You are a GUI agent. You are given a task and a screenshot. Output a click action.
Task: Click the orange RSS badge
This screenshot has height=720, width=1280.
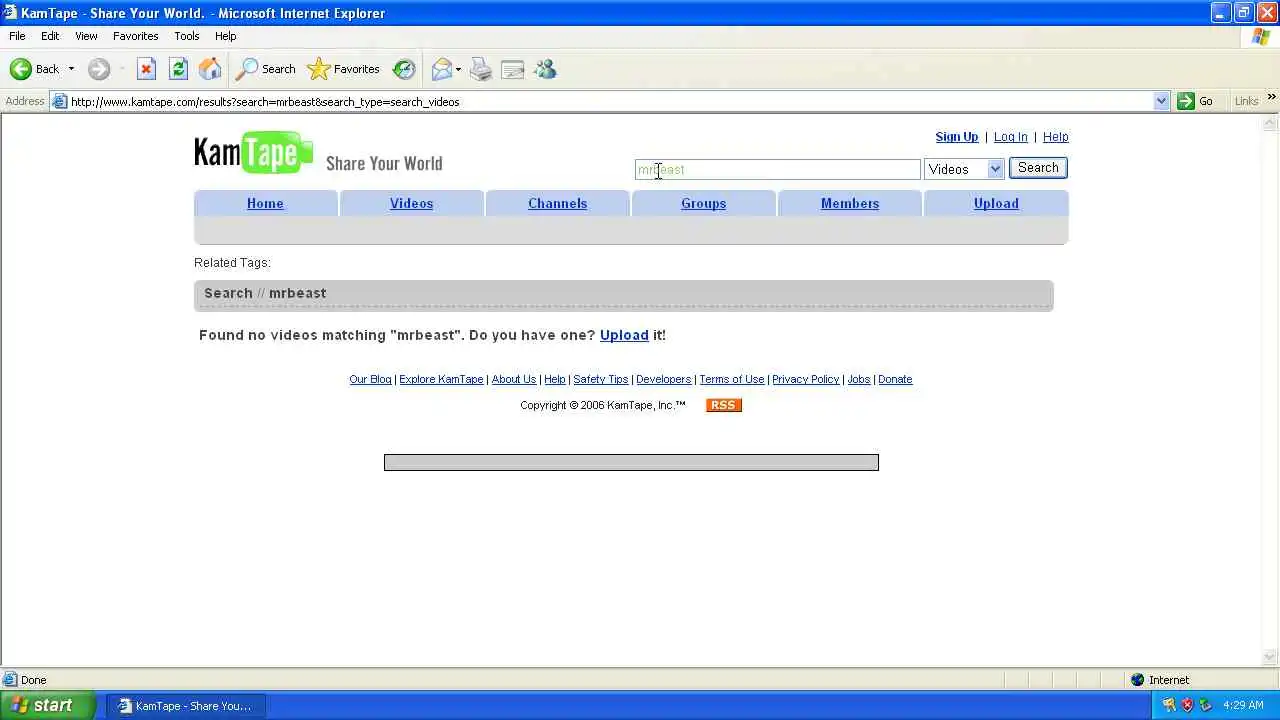click(x=724, y=405)
